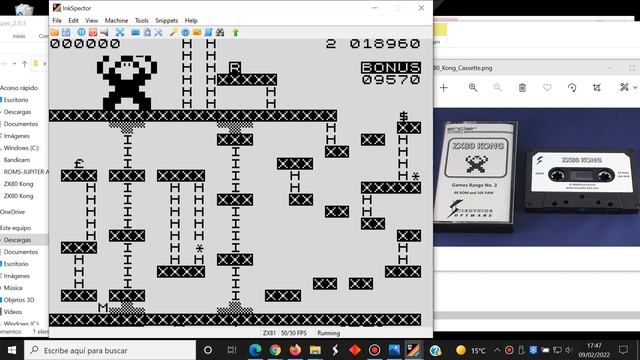Open Firefox from the taskbar

point(295,350)
